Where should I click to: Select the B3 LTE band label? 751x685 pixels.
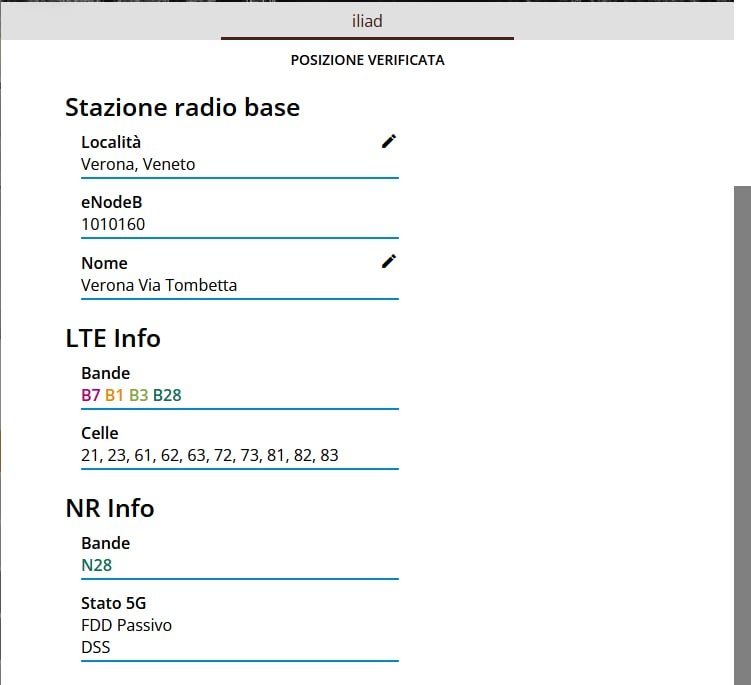click(138, 395)
